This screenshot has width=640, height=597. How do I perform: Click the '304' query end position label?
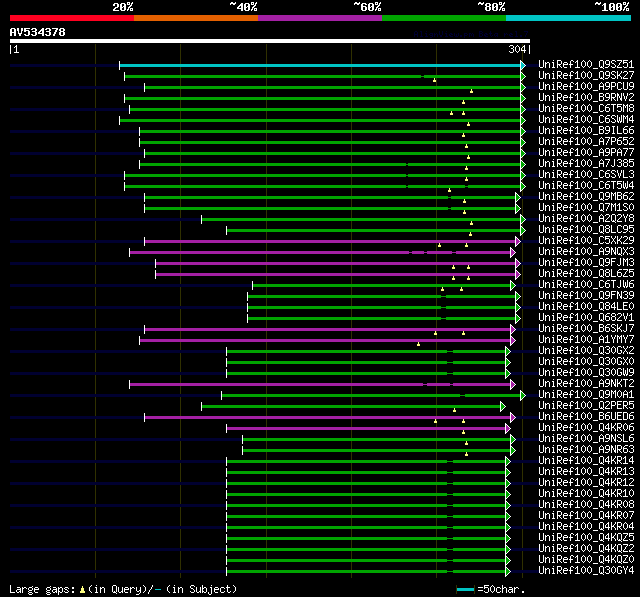pyautogui.click(x=517, y=49)
